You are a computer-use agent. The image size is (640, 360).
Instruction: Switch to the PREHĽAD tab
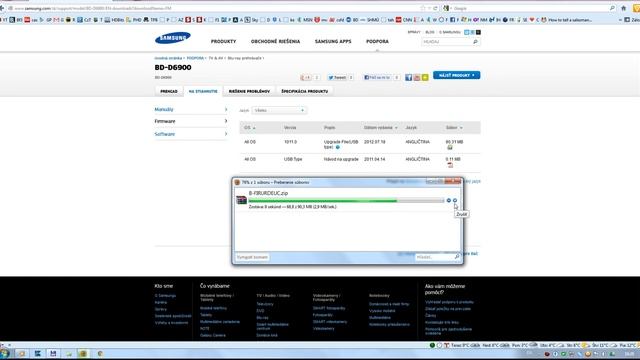169,91
